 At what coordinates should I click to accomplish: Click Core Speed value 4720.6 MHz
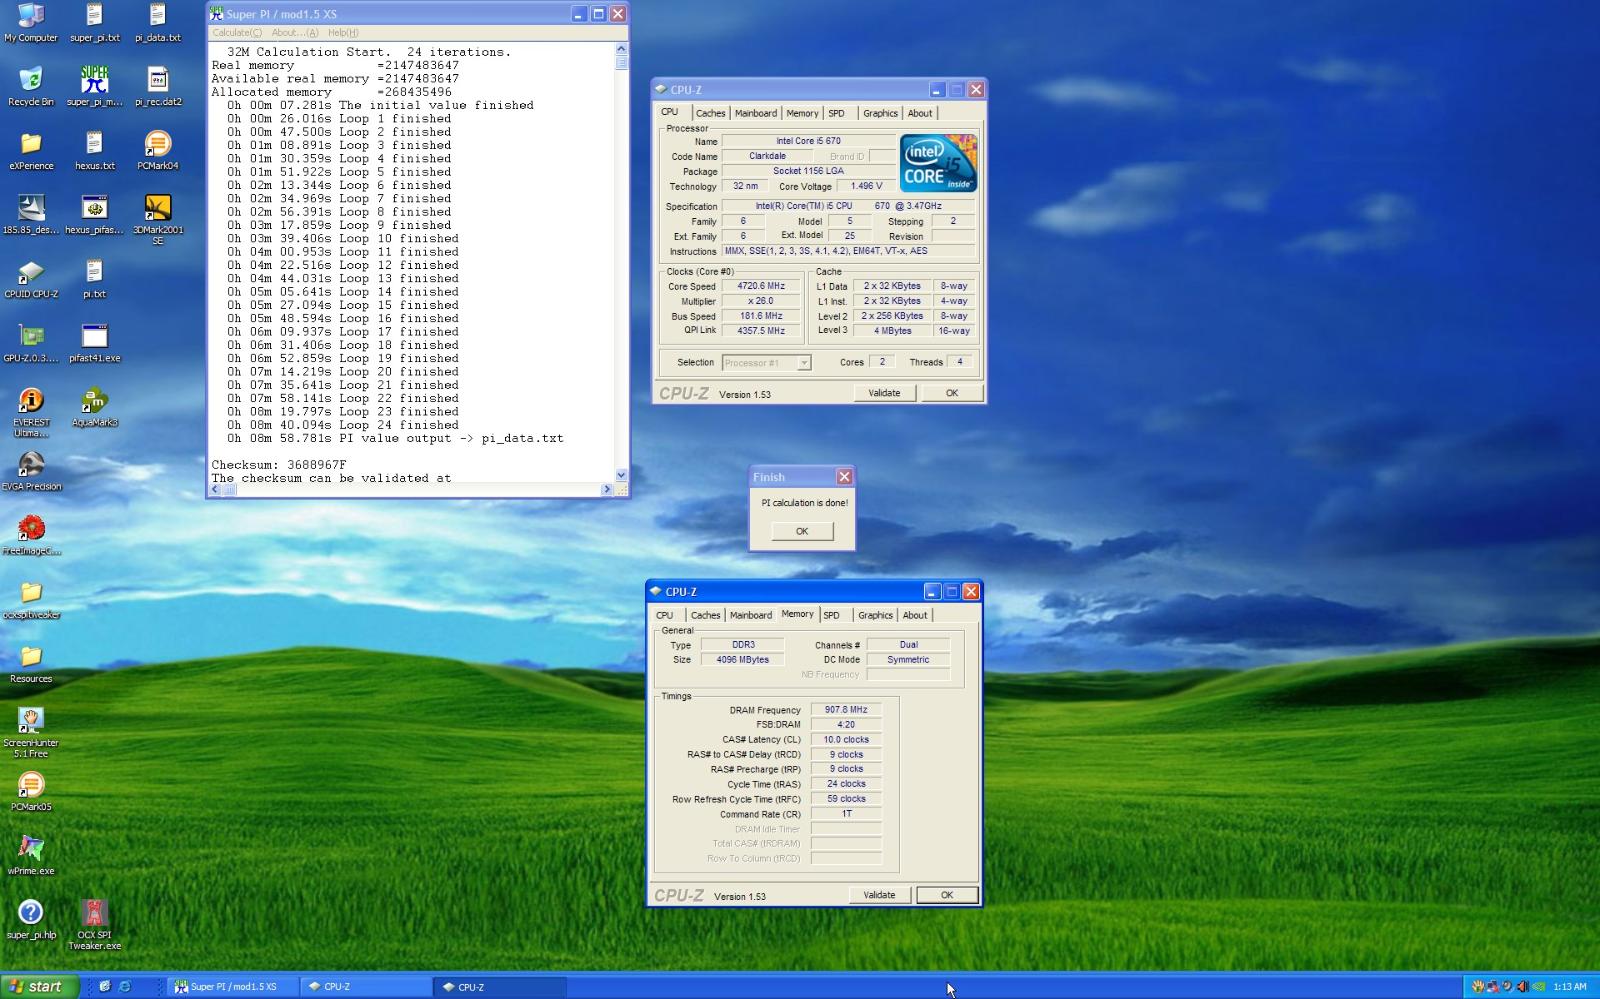tap(762, 286)
